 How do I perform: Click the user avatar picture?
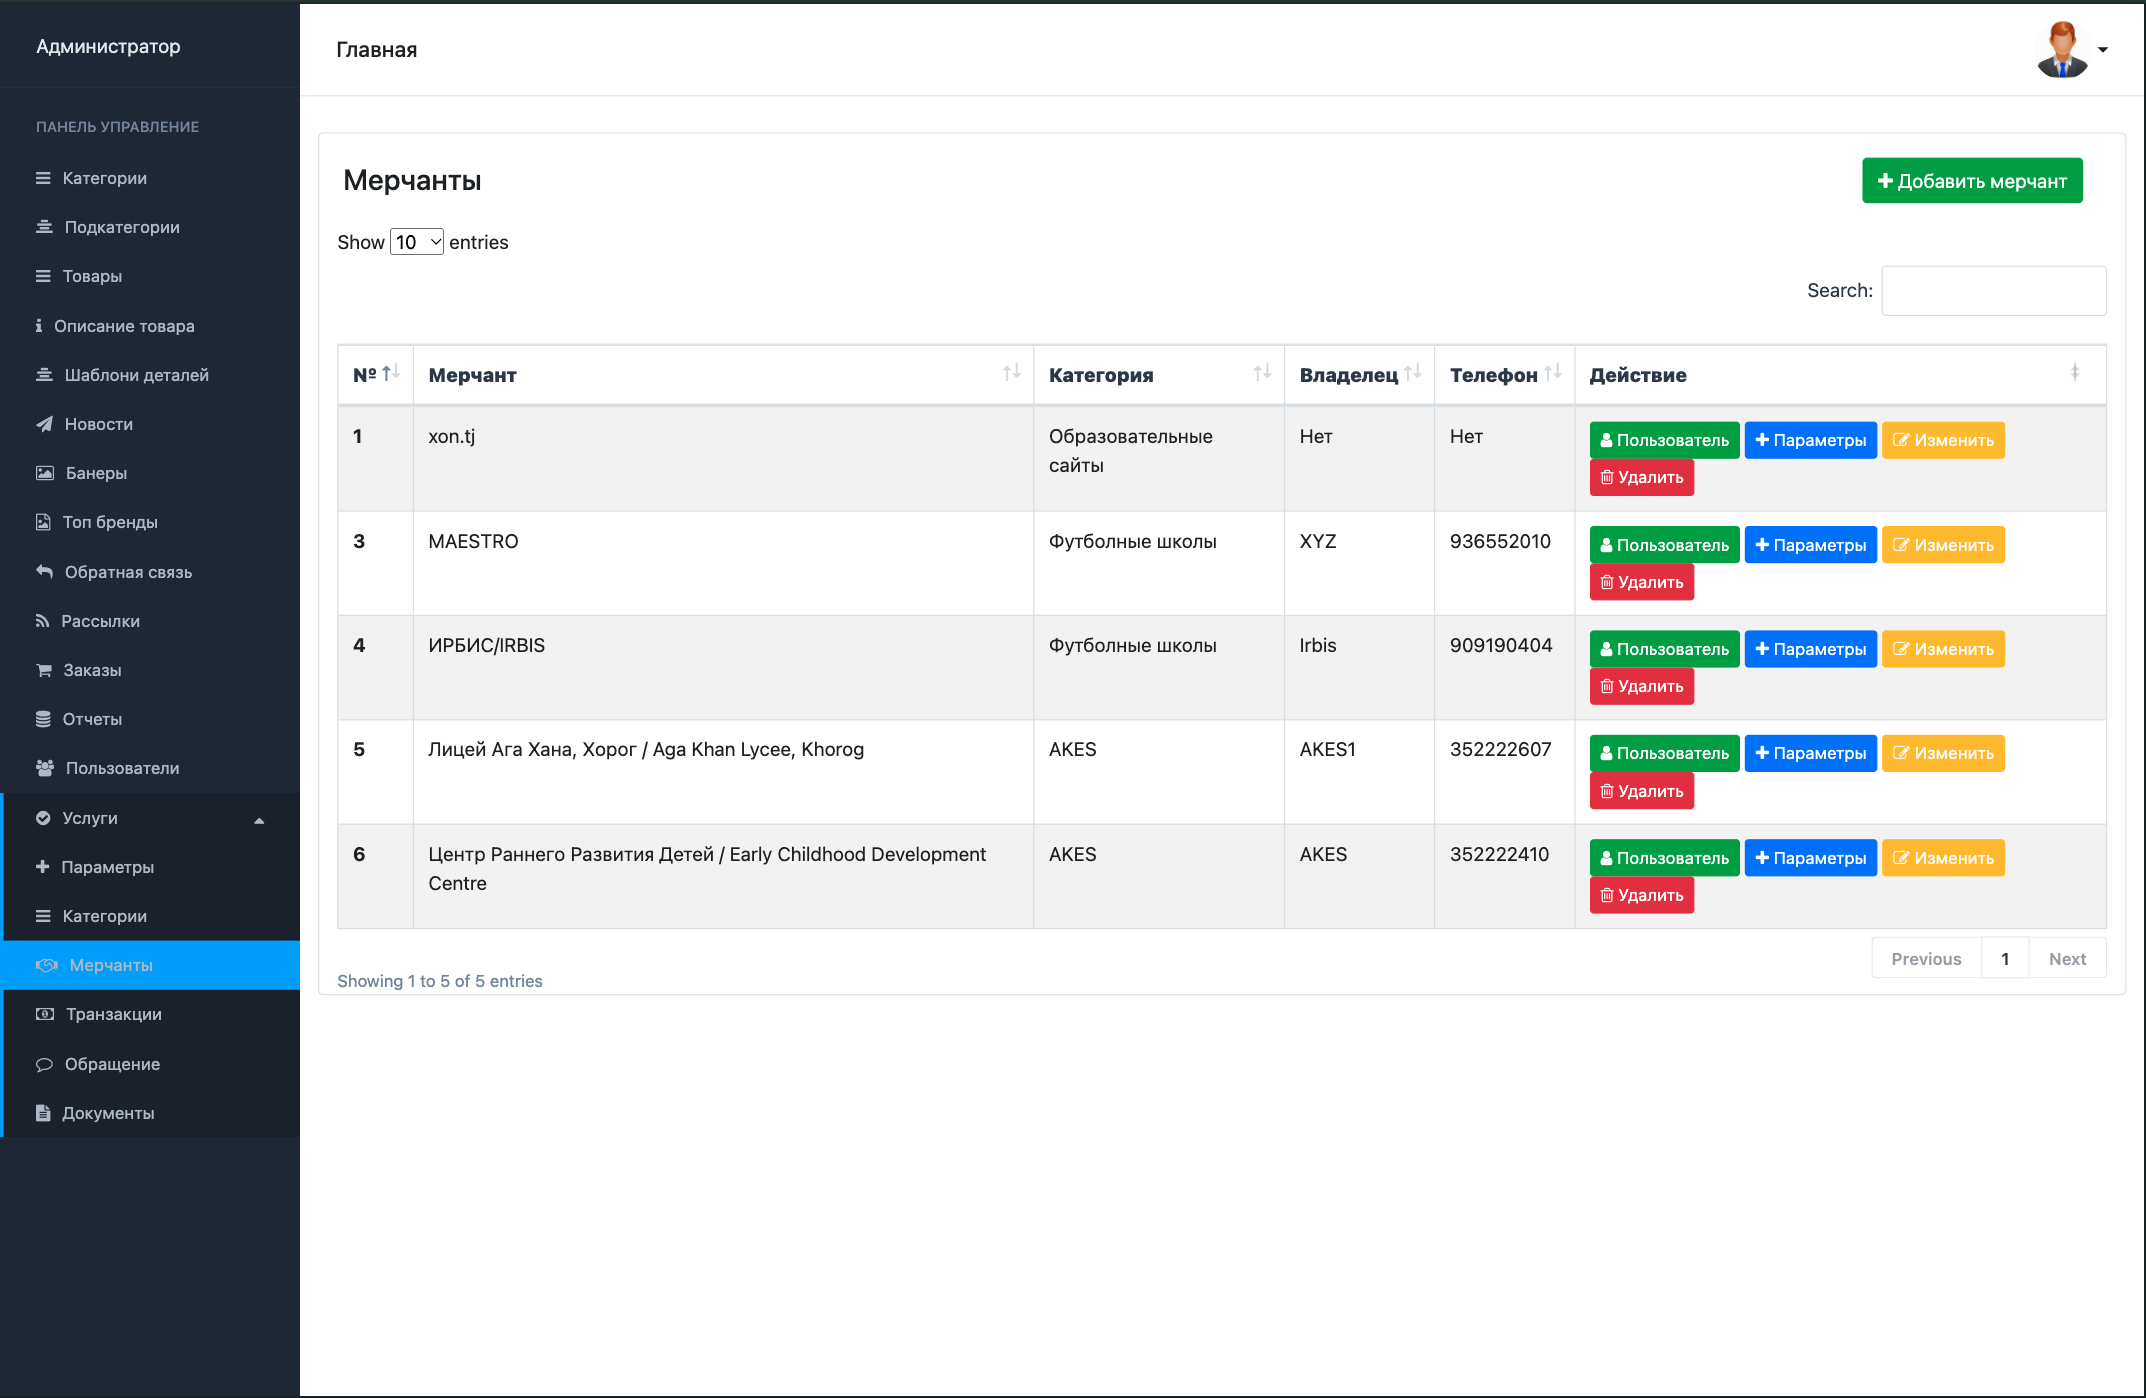coord(2062,50)
